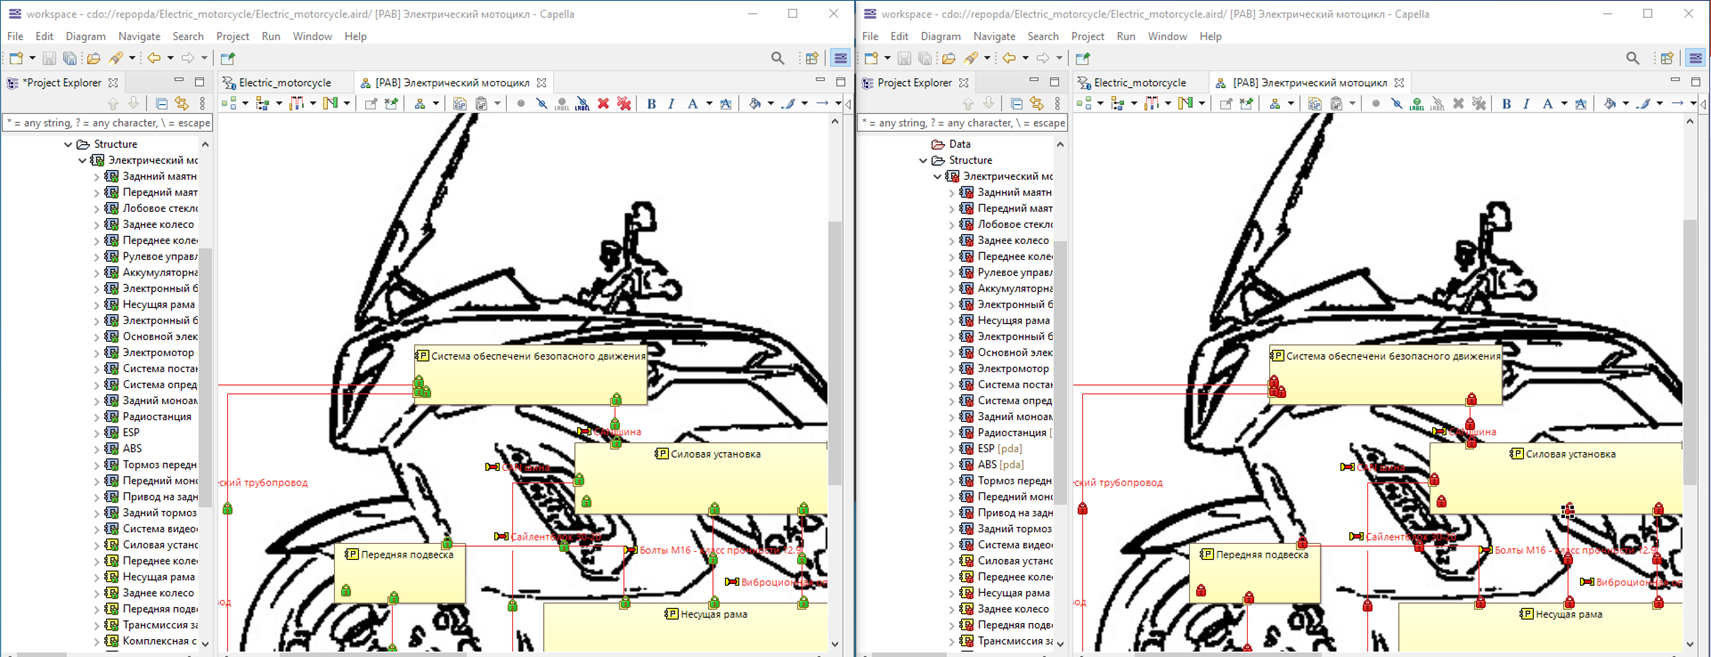
Task: Click the Save icon in left window
Action: click(x=49, y=59)
